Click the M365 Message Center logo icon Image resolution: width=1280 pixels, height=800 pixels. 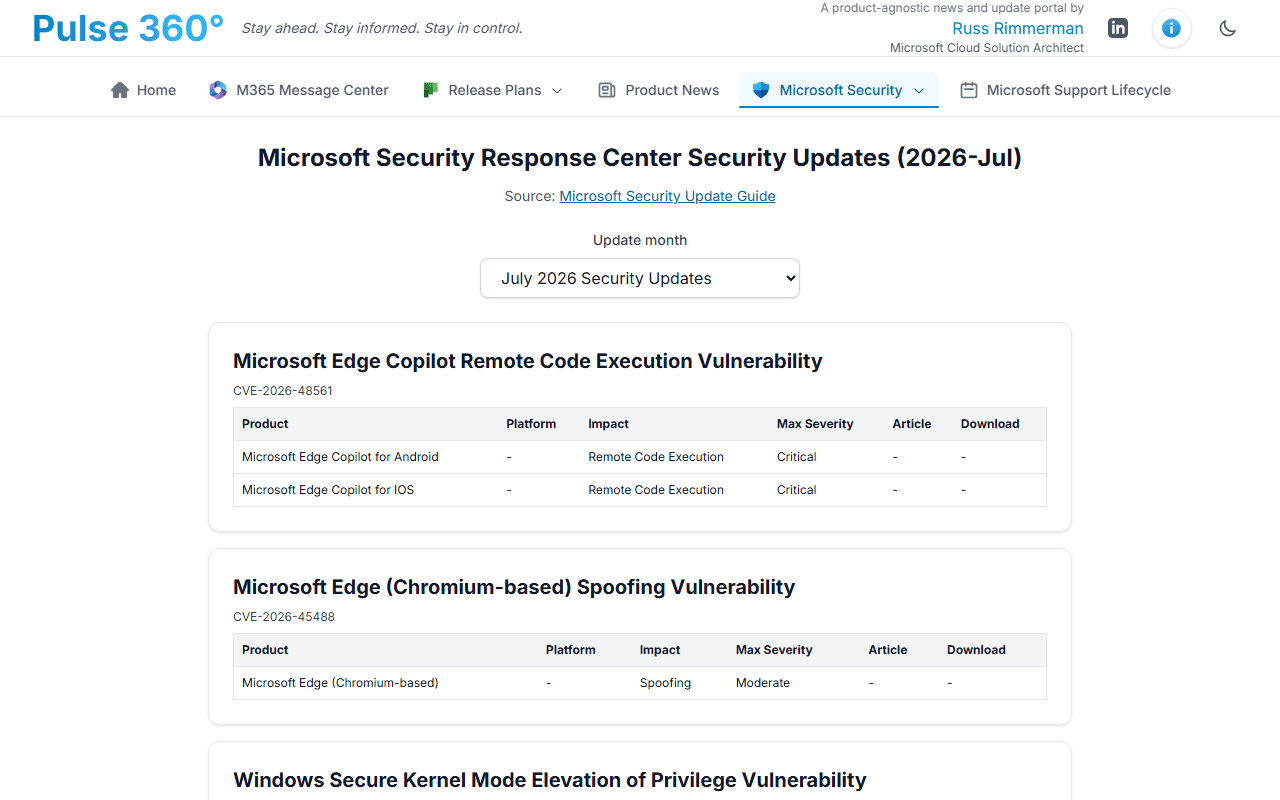pos(218,90)
